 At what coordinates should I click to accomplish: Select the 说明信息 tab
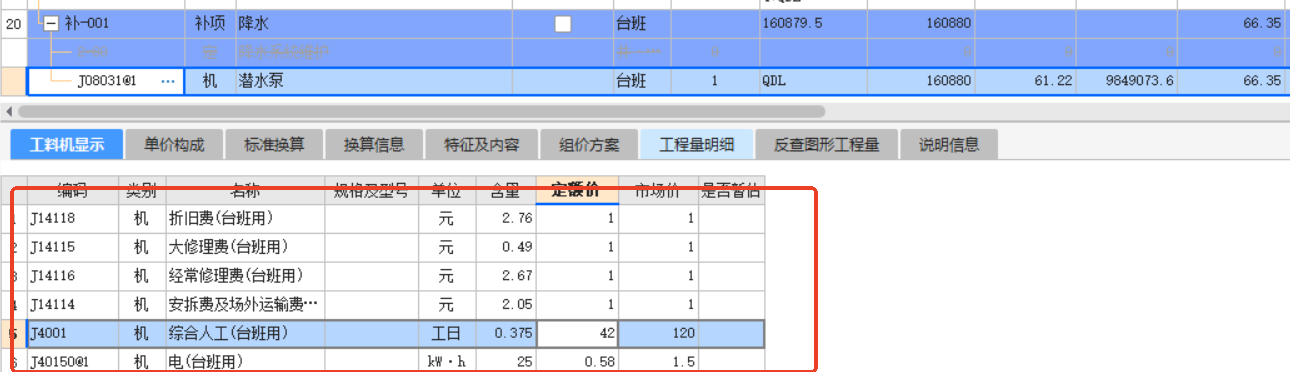coord(949,145)
